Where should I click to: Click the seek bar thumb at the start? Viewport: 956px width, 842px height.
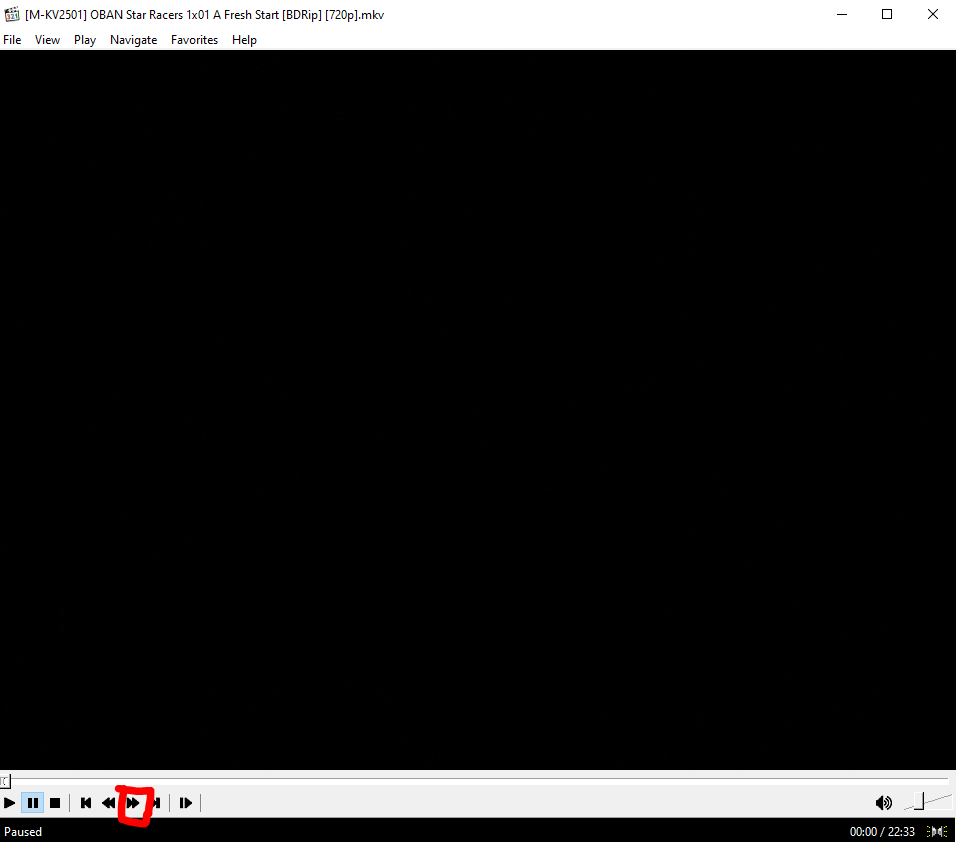[x=5, y=781]
